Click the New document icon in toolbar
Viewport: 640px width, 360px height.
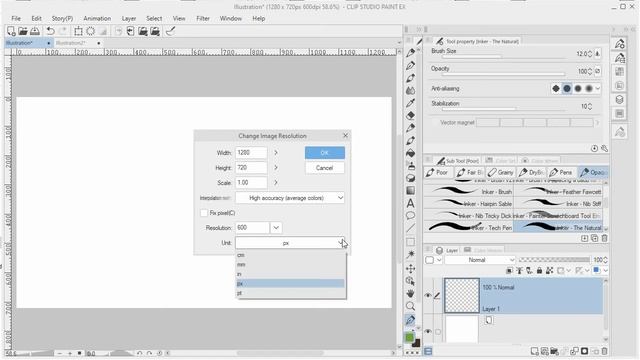click(11, 31)
